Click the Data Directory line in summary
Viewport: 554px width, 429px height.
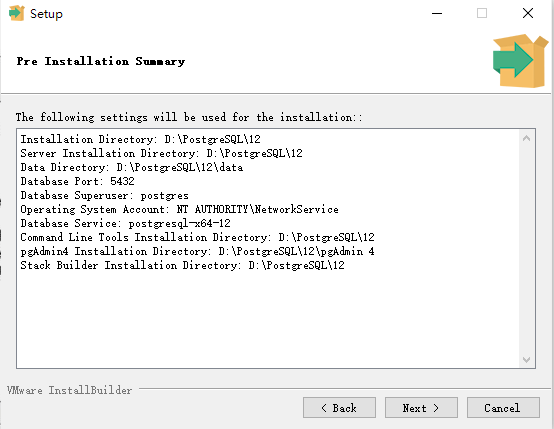click(131, 167)
